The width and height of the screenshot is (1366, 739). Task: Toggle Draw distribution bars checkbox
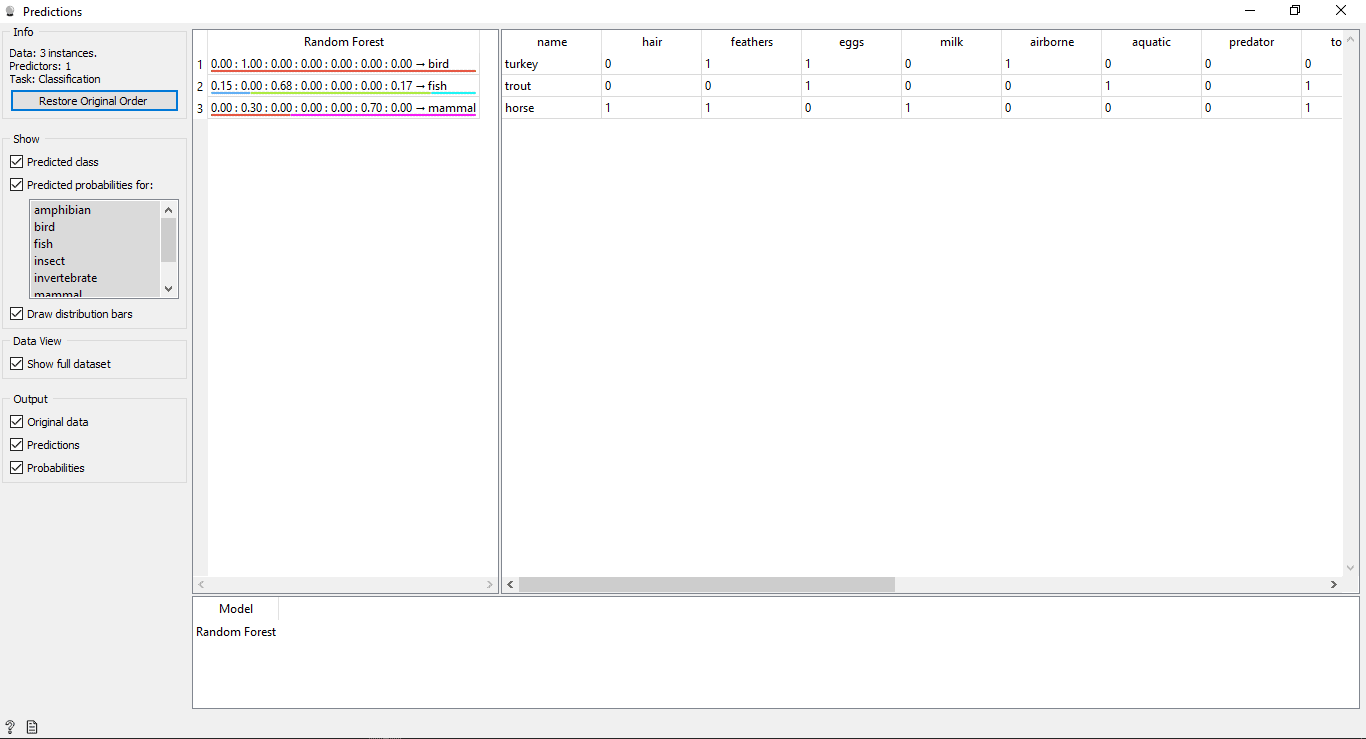click(x=16, y=314)
